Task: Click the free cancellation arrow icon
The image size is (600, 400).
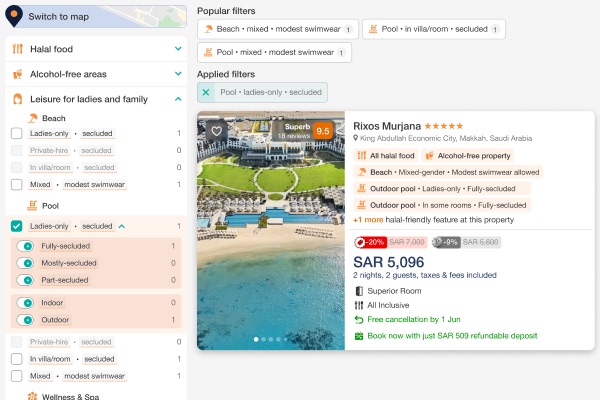Action: (x=359, y=319)
